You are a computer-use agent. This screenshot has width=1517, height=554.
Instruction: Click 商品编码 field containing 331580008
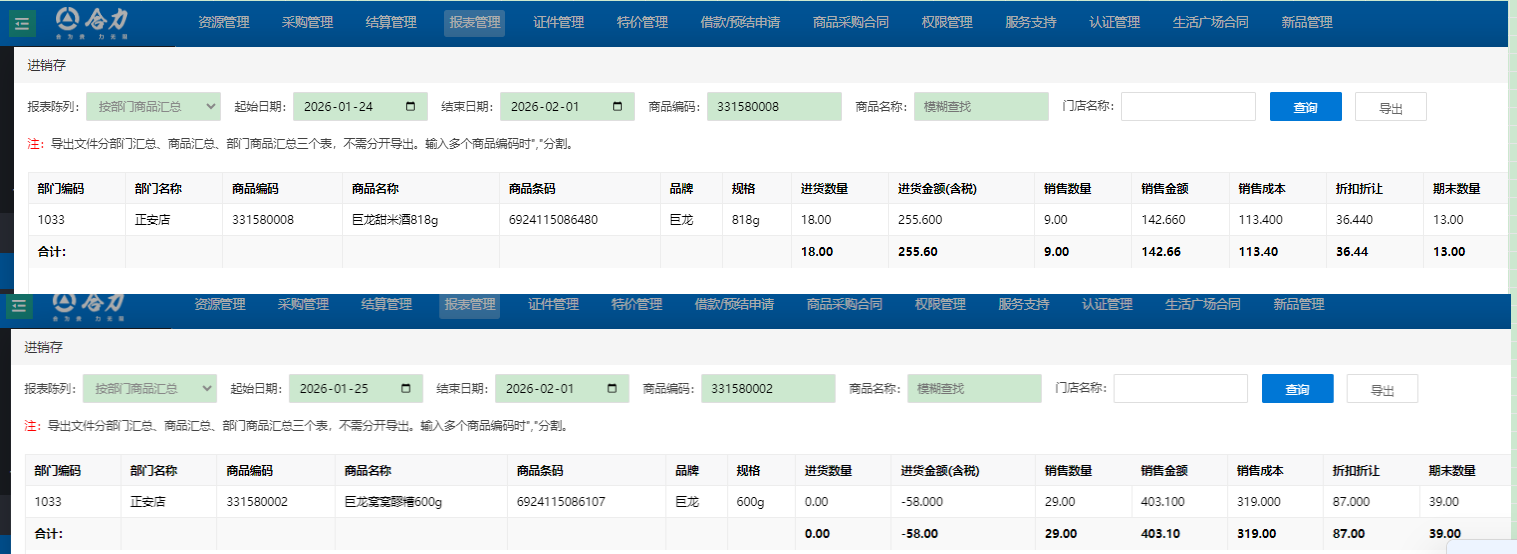pyautogui.click(x=774, y=107)
